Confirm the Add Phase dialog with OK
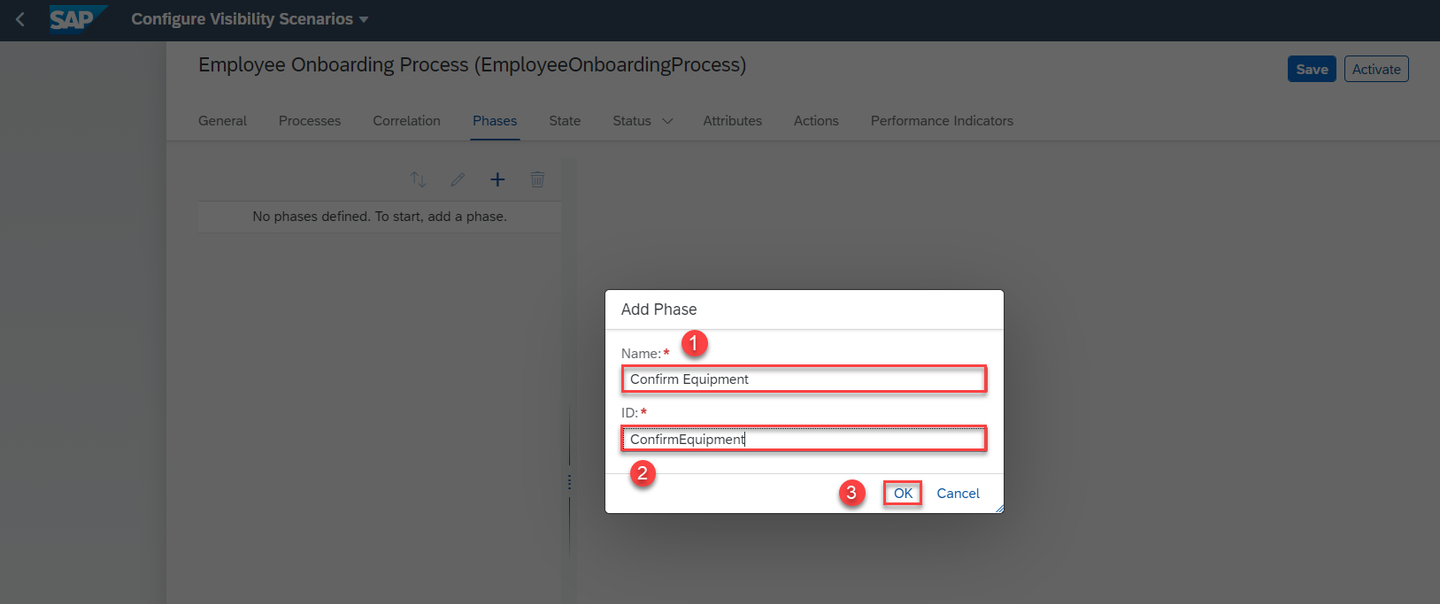This screenshot has height=604, width=1440. coord(903,493)
